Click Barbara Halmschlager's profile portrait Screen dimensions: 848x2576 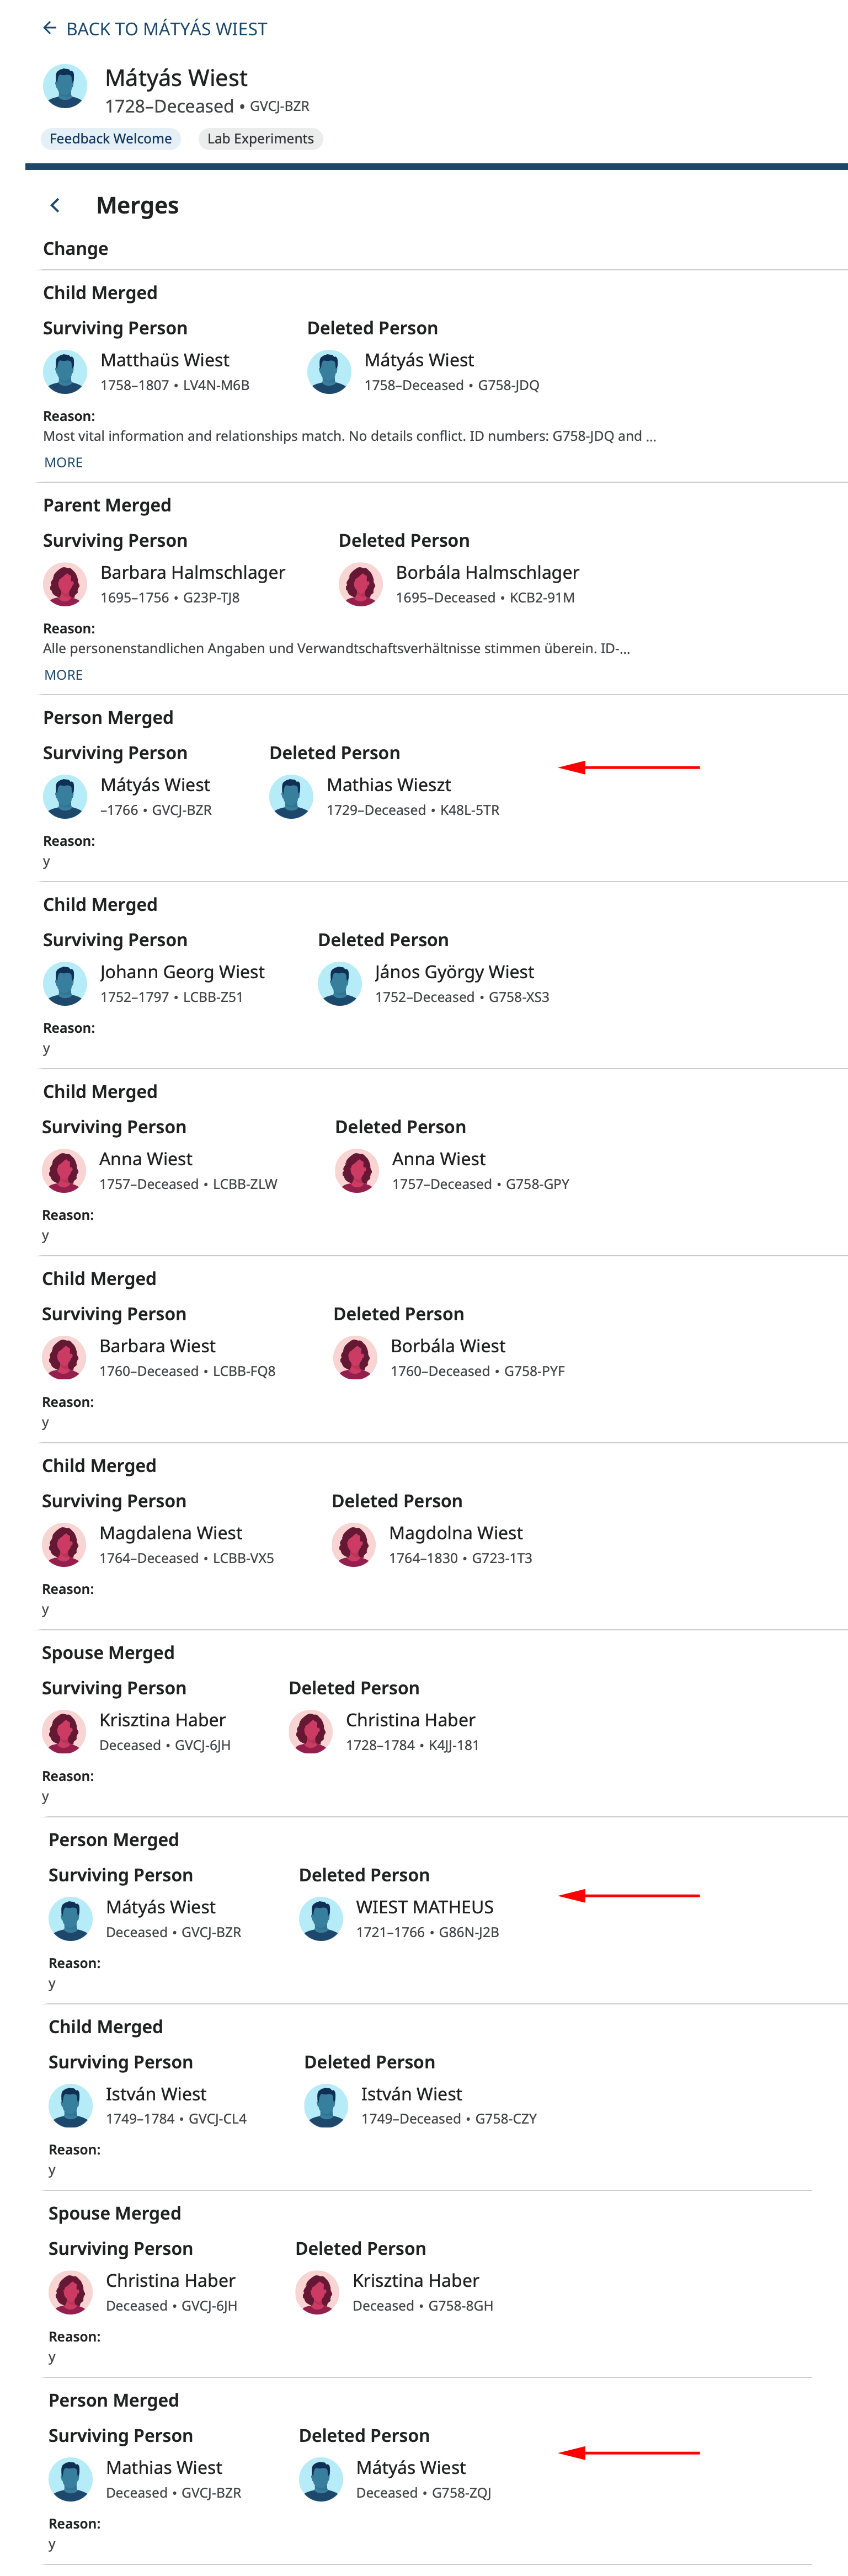[x=65, y=584]
